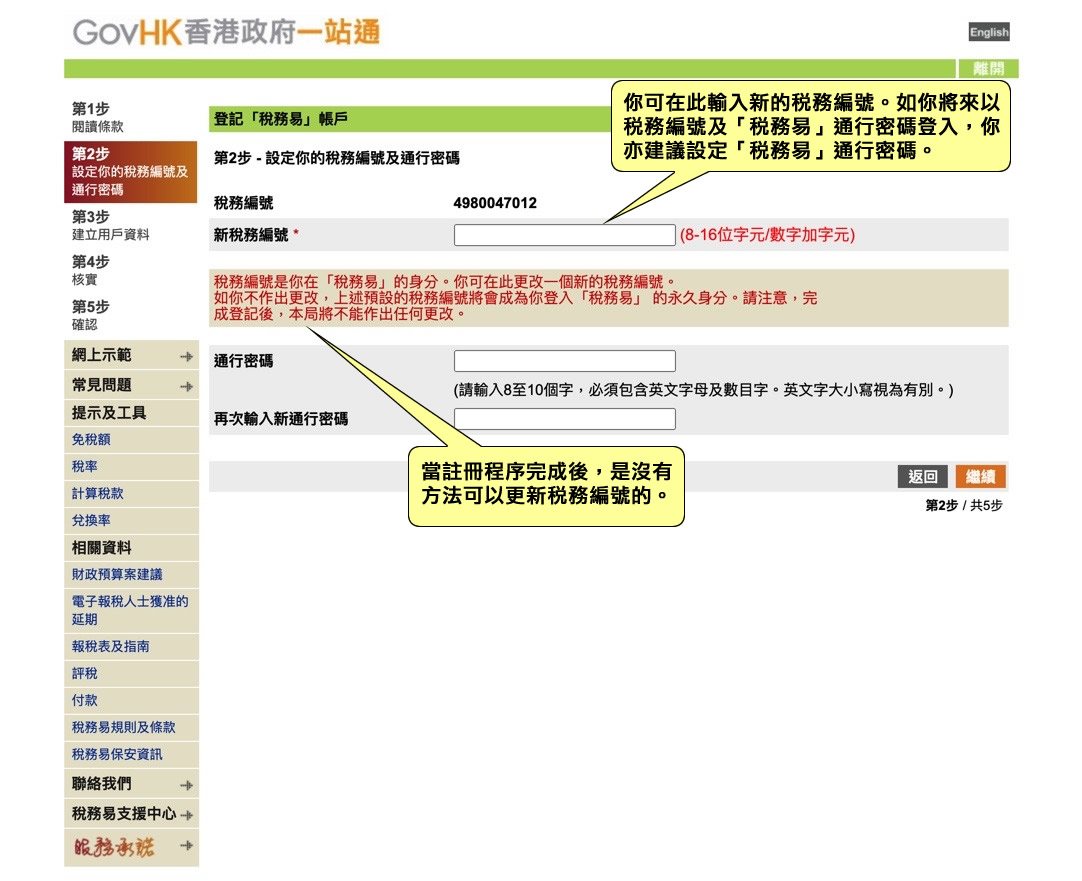The image size is (1082, 881).
Task: Open the 免稅額 link
Action: [91, 439]
